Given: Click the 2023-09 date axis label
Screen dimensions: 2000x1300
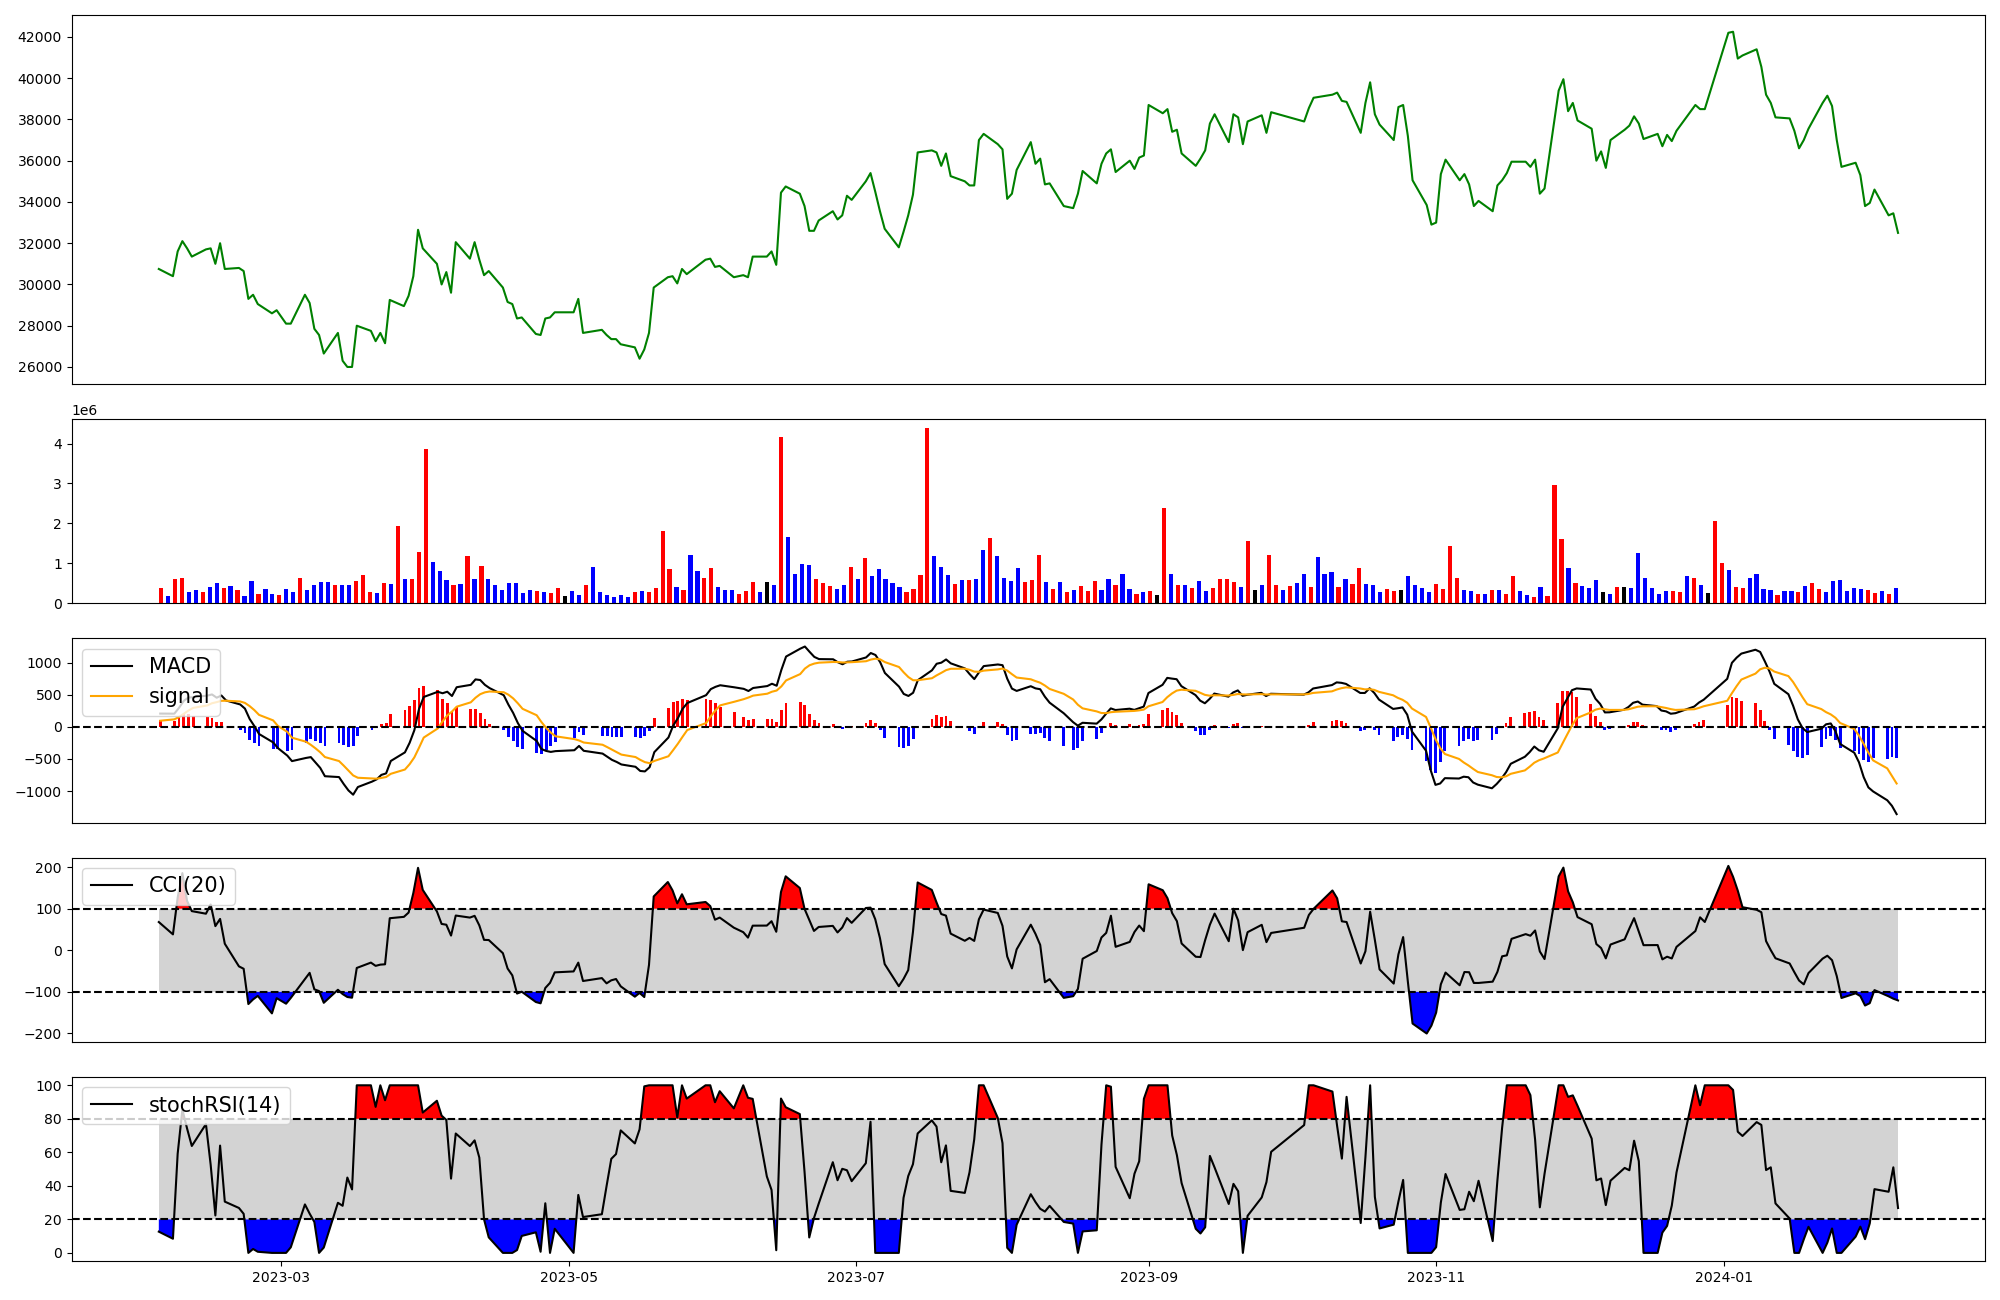Looking at the screenshot, I should [x=1149, y=1277].
